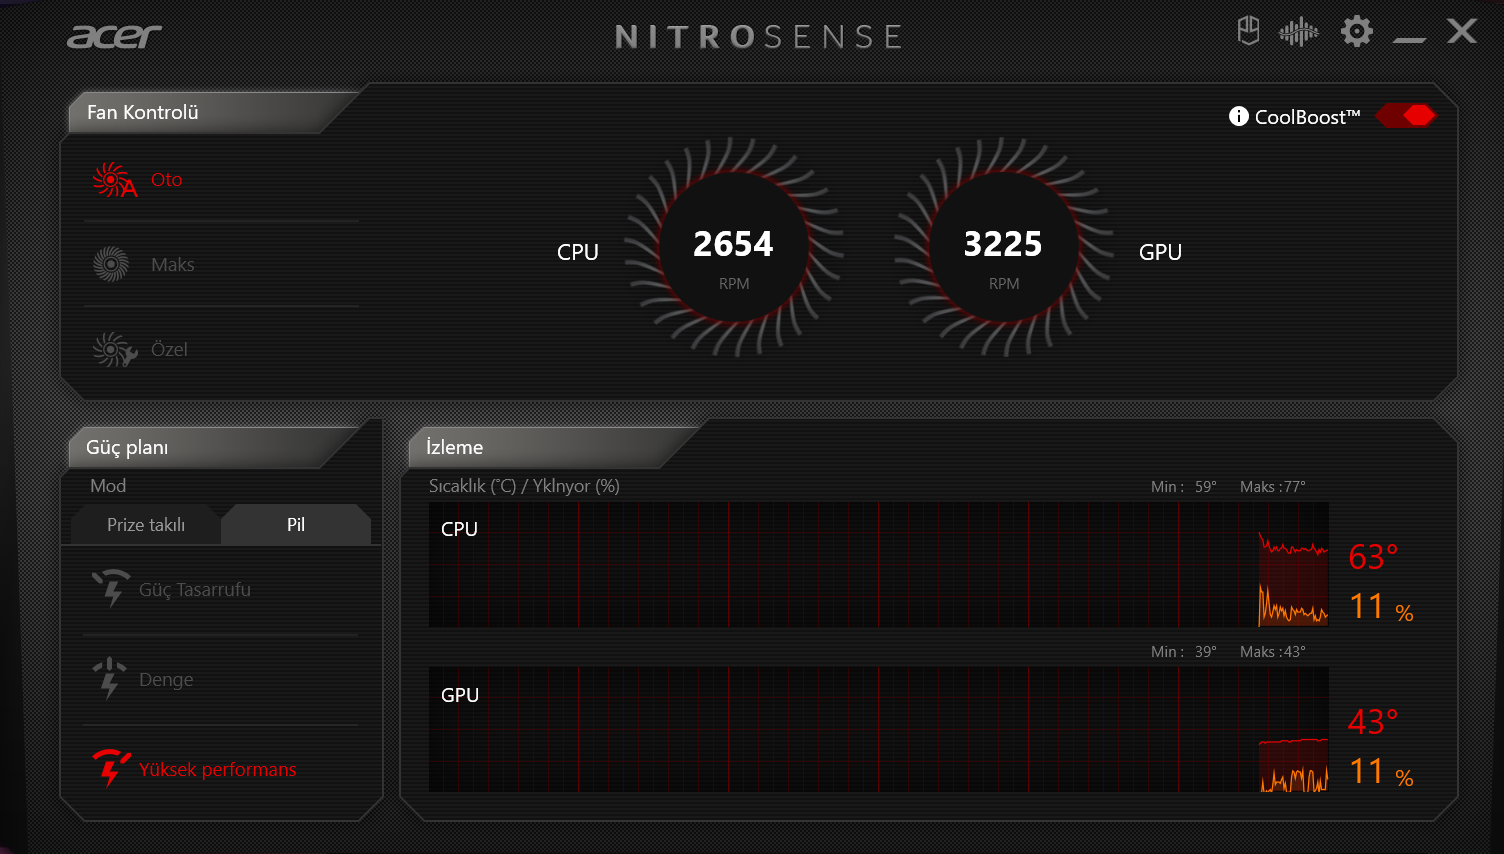Click the Sıcaklık (°C) / Yklnyor (%) label
This screenshot has width=1504, height=854.
[x=524, y=486]
